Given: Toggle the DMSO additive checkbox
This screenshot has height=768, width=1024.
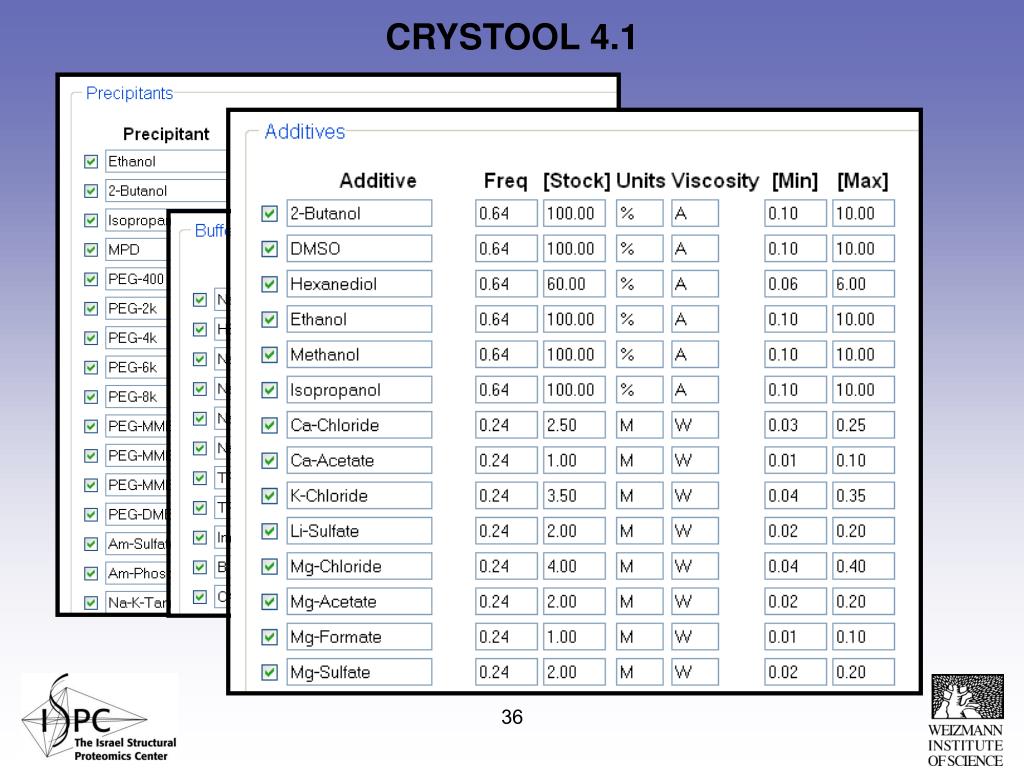Looking at the screenshot, I should (x=269, y=249).
